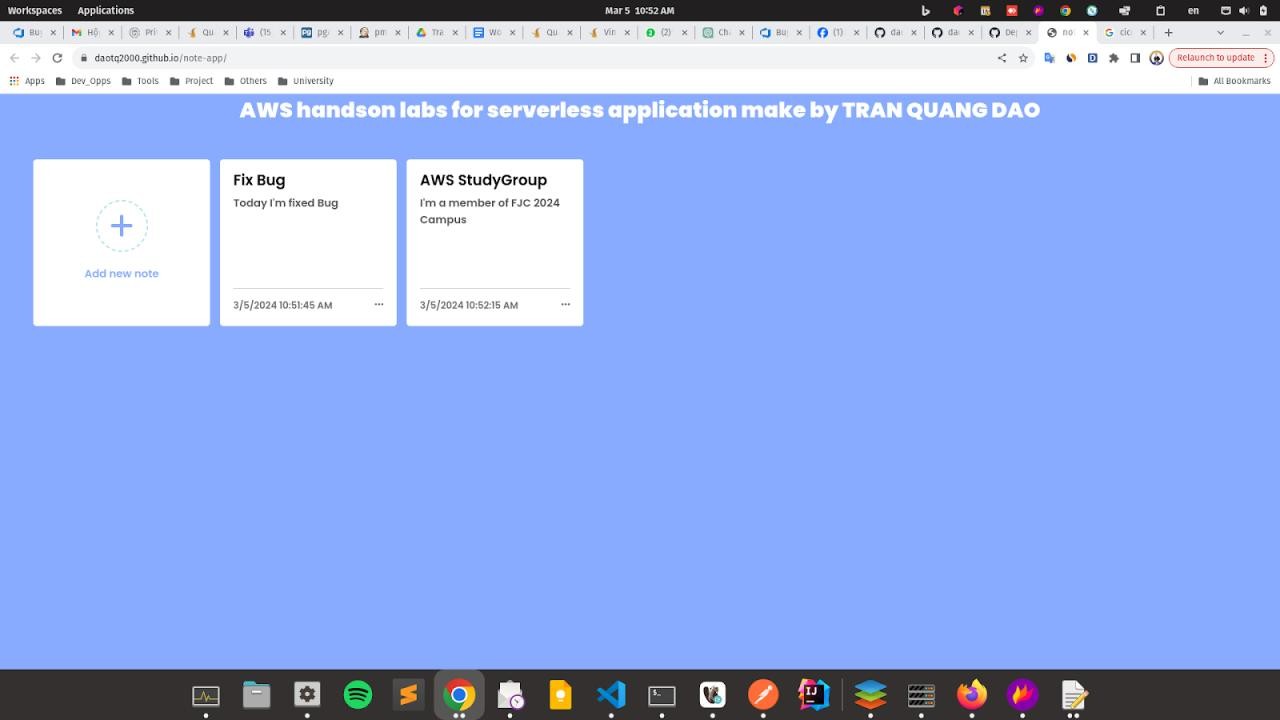Open System Monitor from the dock
The height and width of the screenshot is (720, 1280).
point(206,694)
